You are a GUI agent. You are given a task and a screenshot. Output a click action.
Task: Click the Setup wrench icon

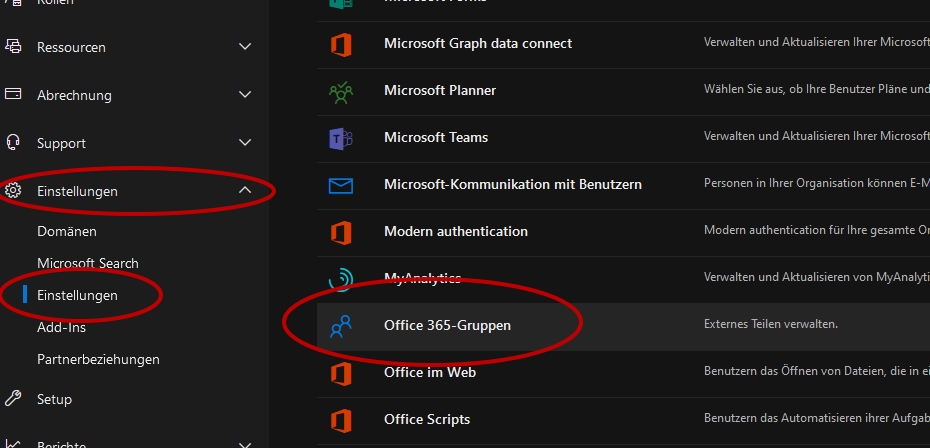pyautogui.click(x=13, y=398)
